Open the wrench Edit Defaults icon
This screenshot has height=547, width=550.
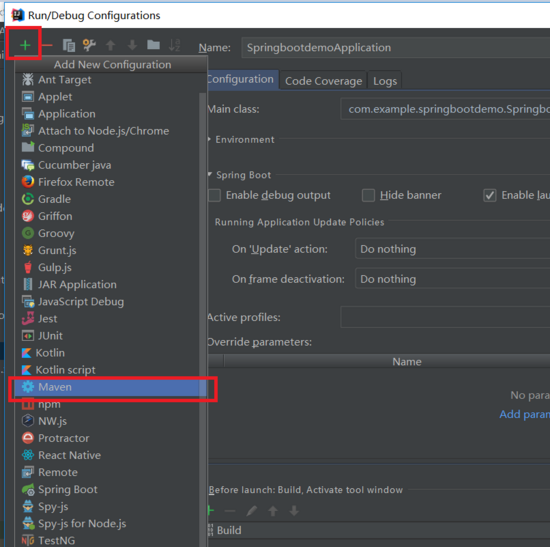[x=89, y=45]
